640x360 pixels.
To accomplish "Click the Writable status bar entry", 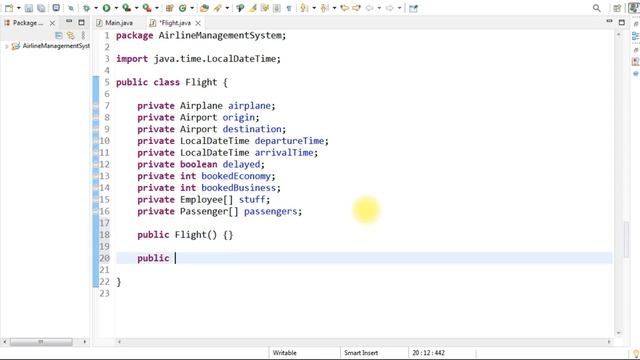I will point(284,353).
